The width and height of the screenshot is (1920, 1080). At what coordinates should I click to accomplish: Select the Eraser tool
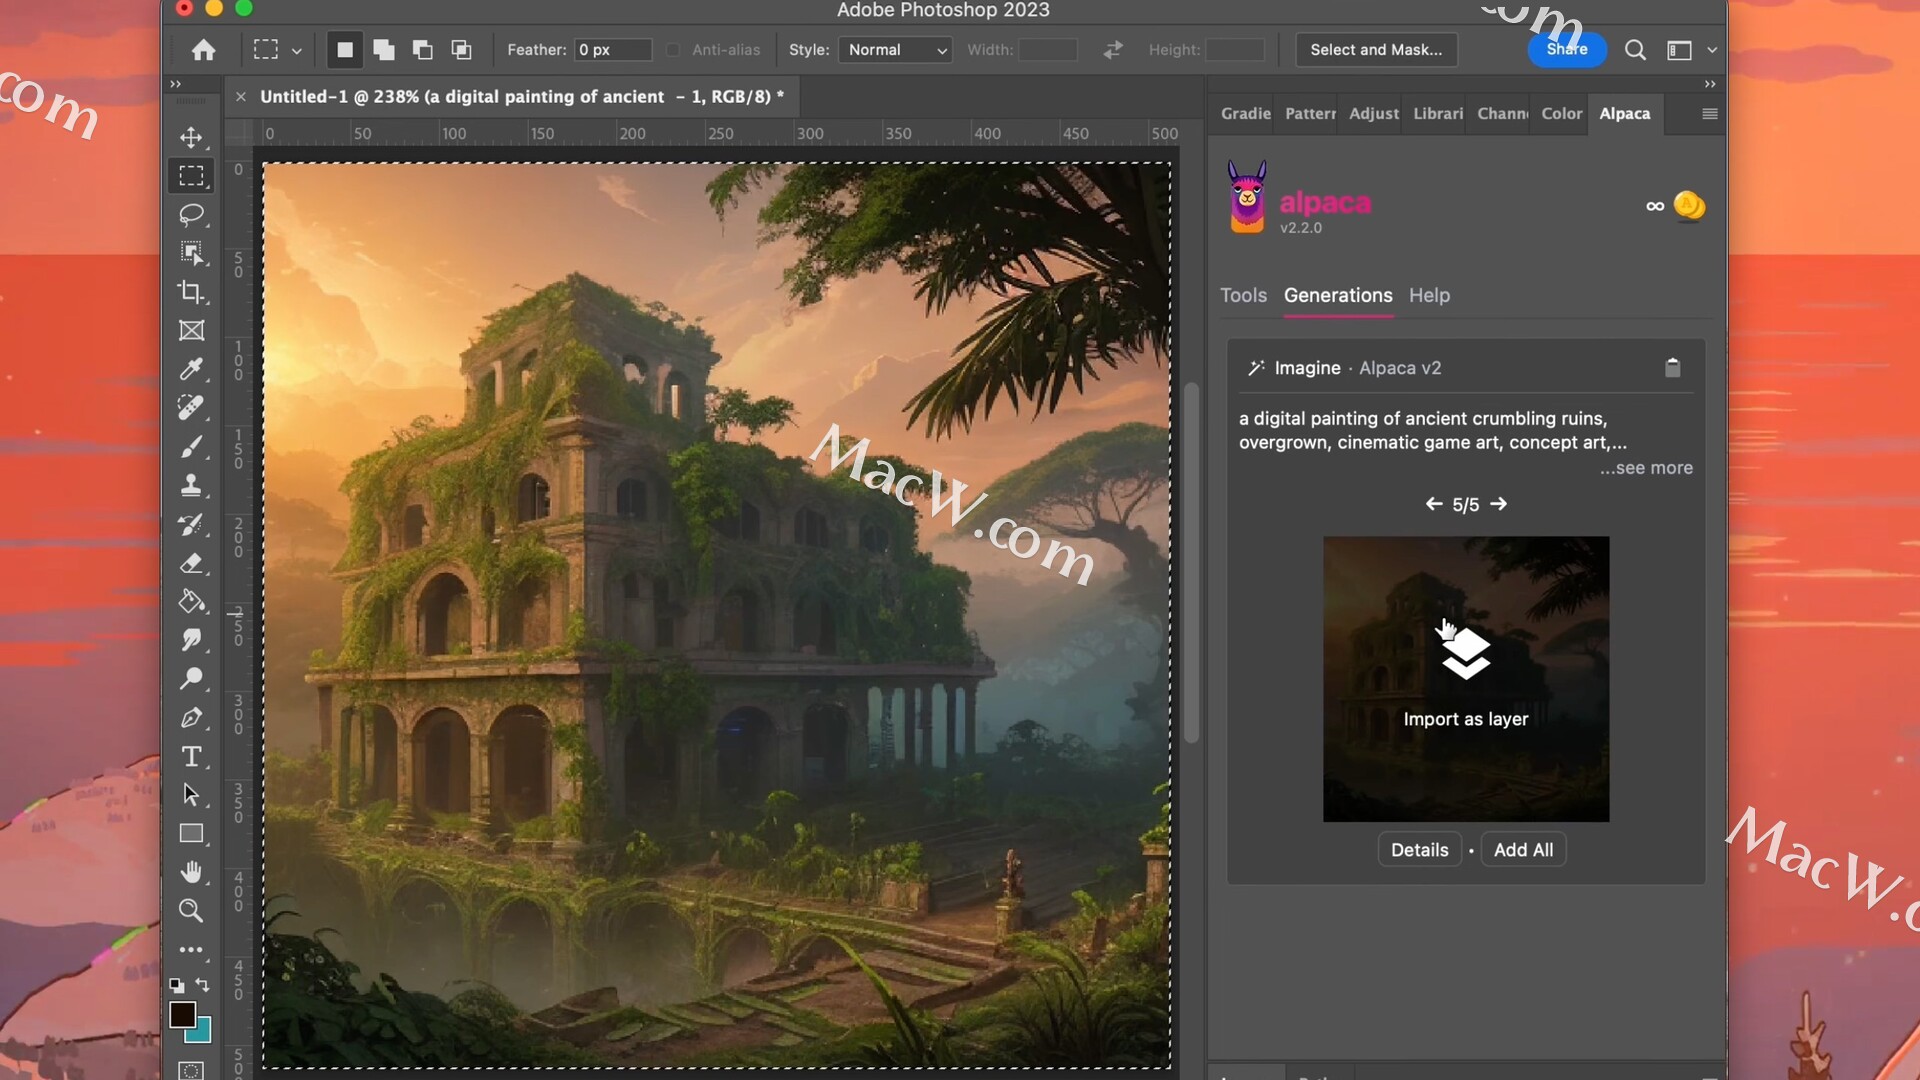[x=191, y=563]
